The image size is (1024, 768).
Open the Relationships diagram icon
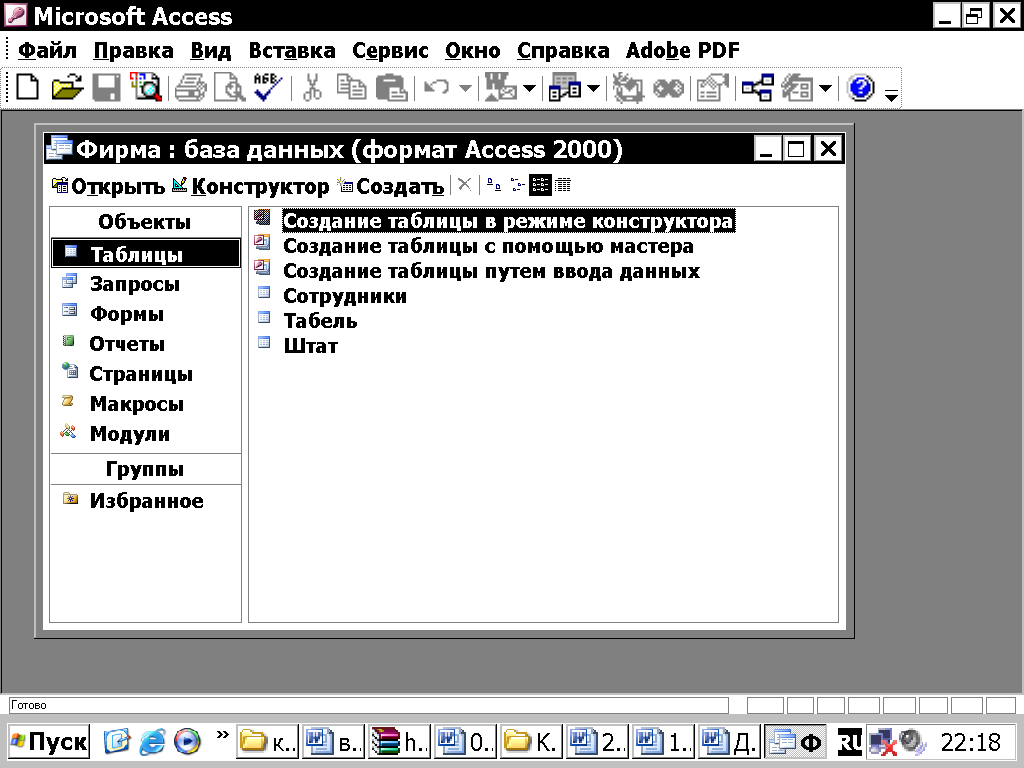[x=758, y=88]
